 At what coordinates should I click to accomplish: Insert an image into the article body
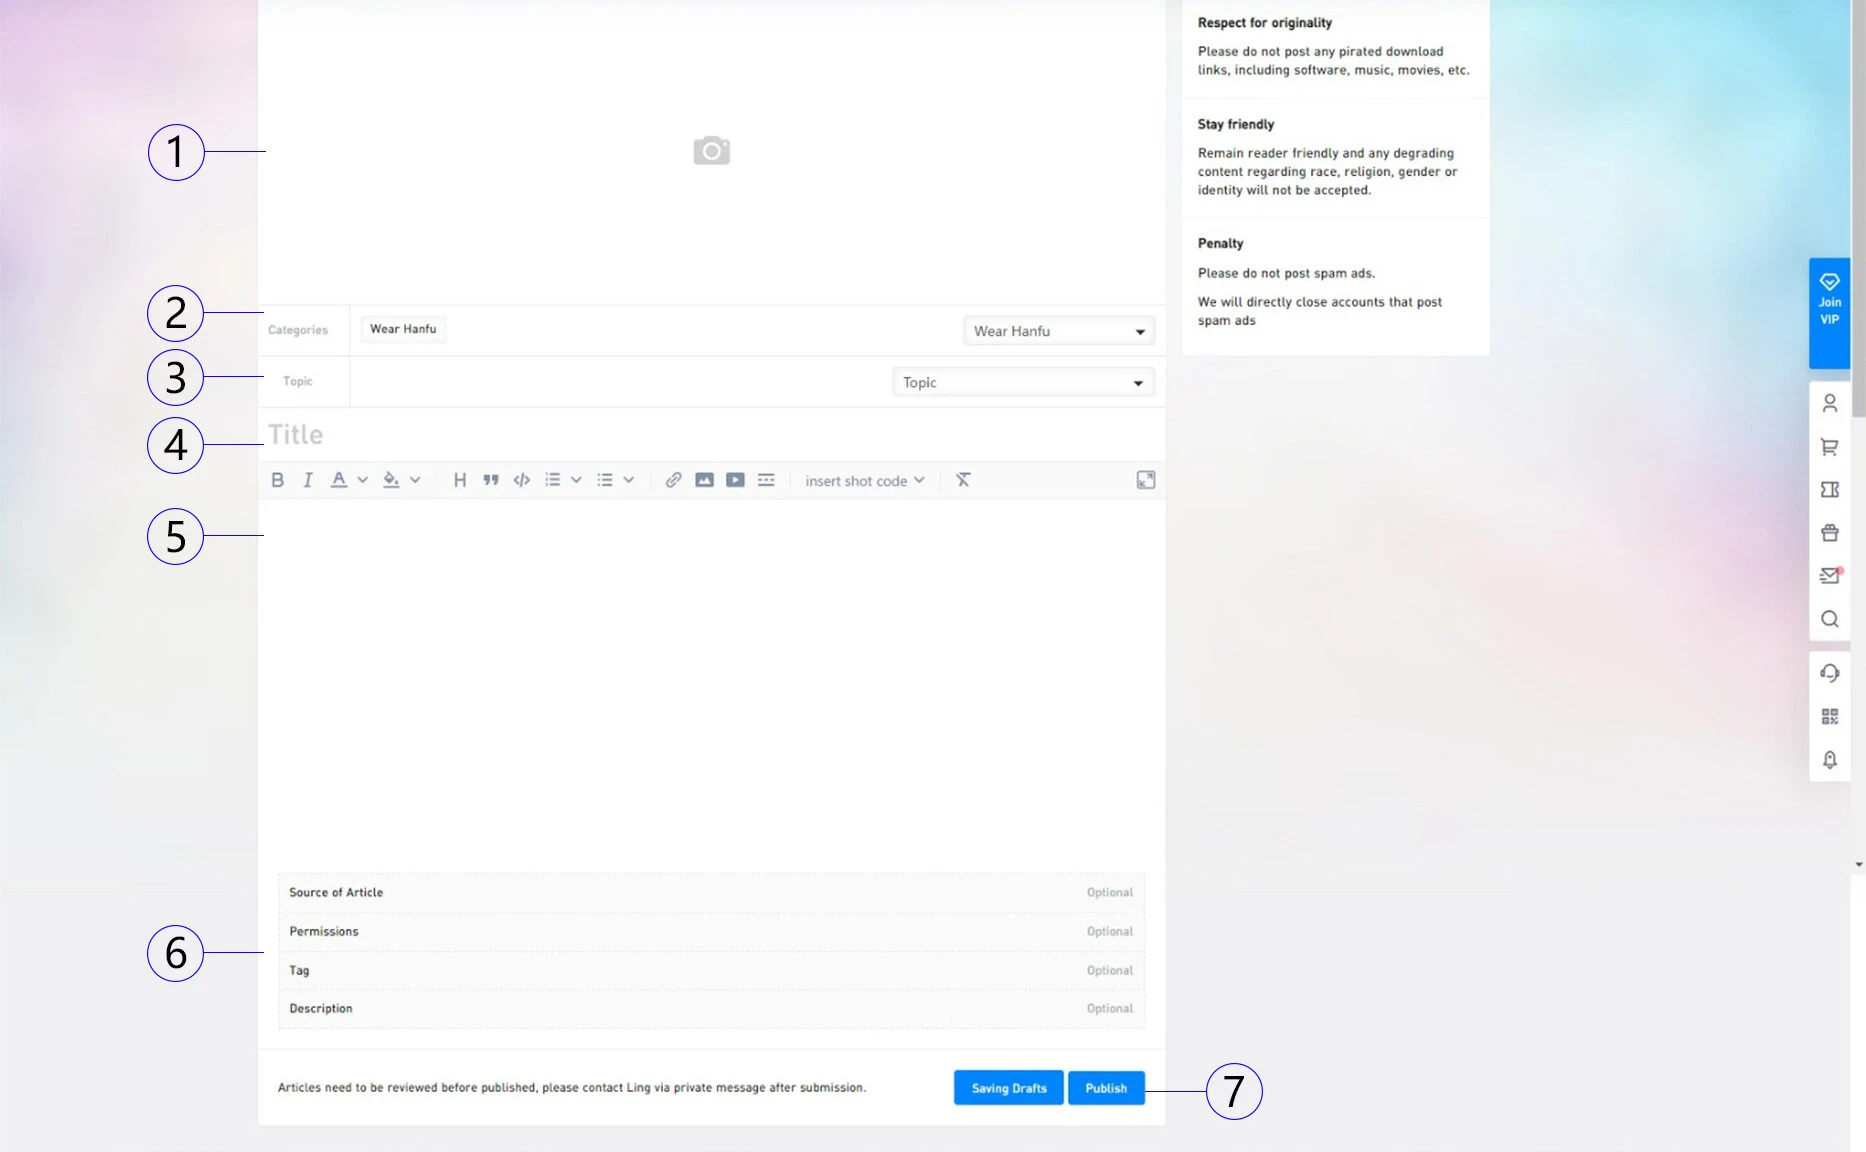[704, 480]
